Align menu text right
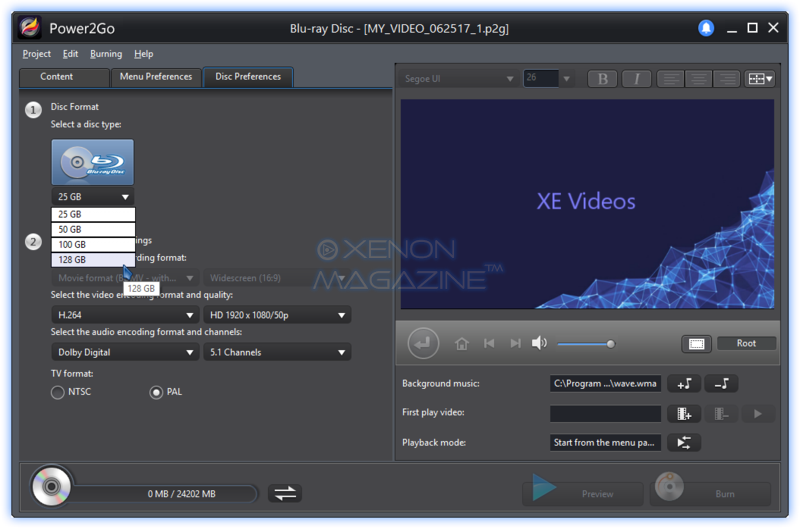 [727, 79]
